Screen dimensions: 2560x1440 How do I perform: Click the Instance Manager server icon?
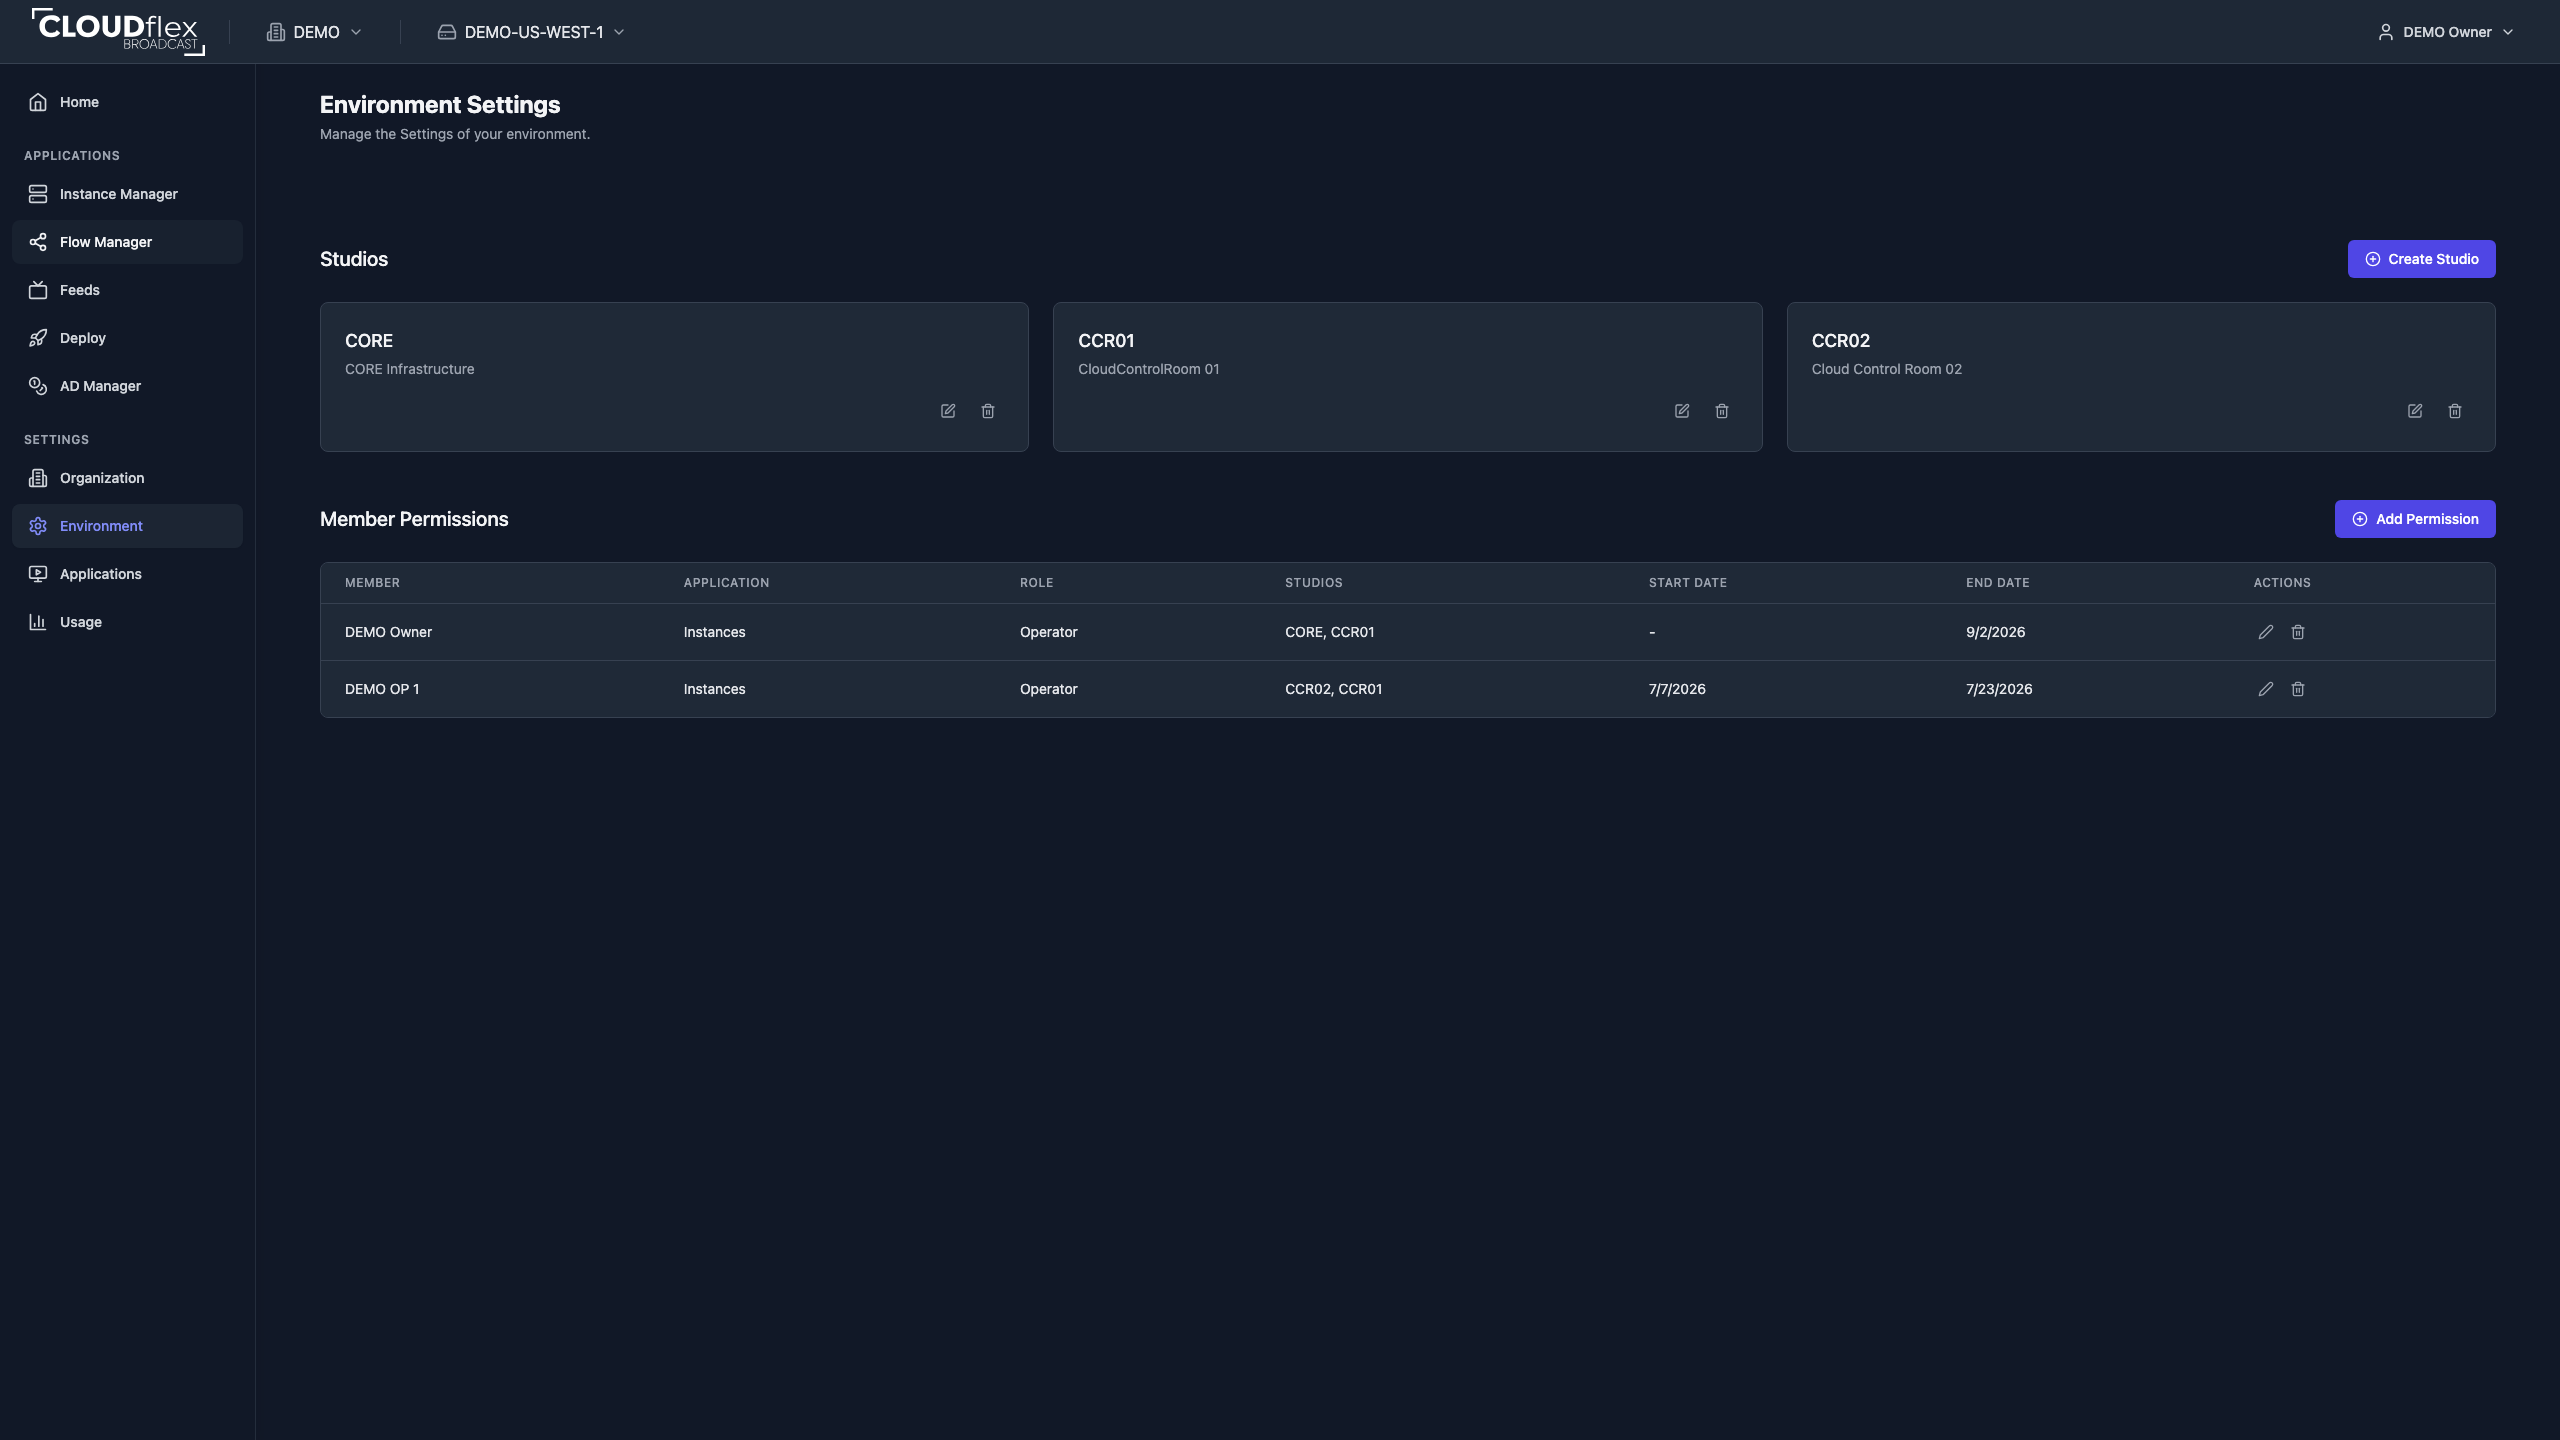(38, 194)
